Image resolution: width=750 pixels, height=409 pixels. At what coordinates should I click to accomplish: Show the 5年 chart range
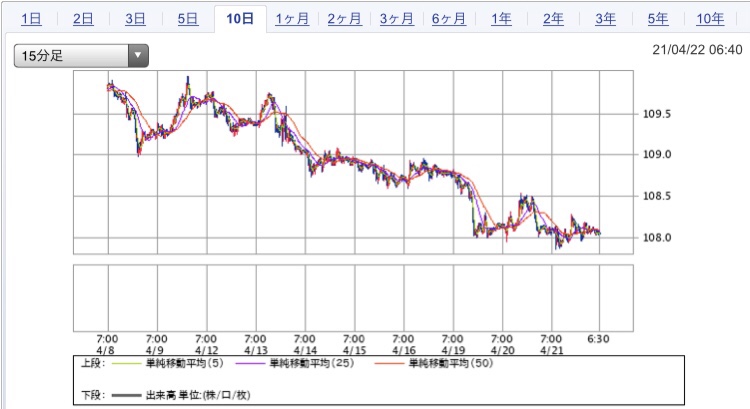(x=658, y=19)
